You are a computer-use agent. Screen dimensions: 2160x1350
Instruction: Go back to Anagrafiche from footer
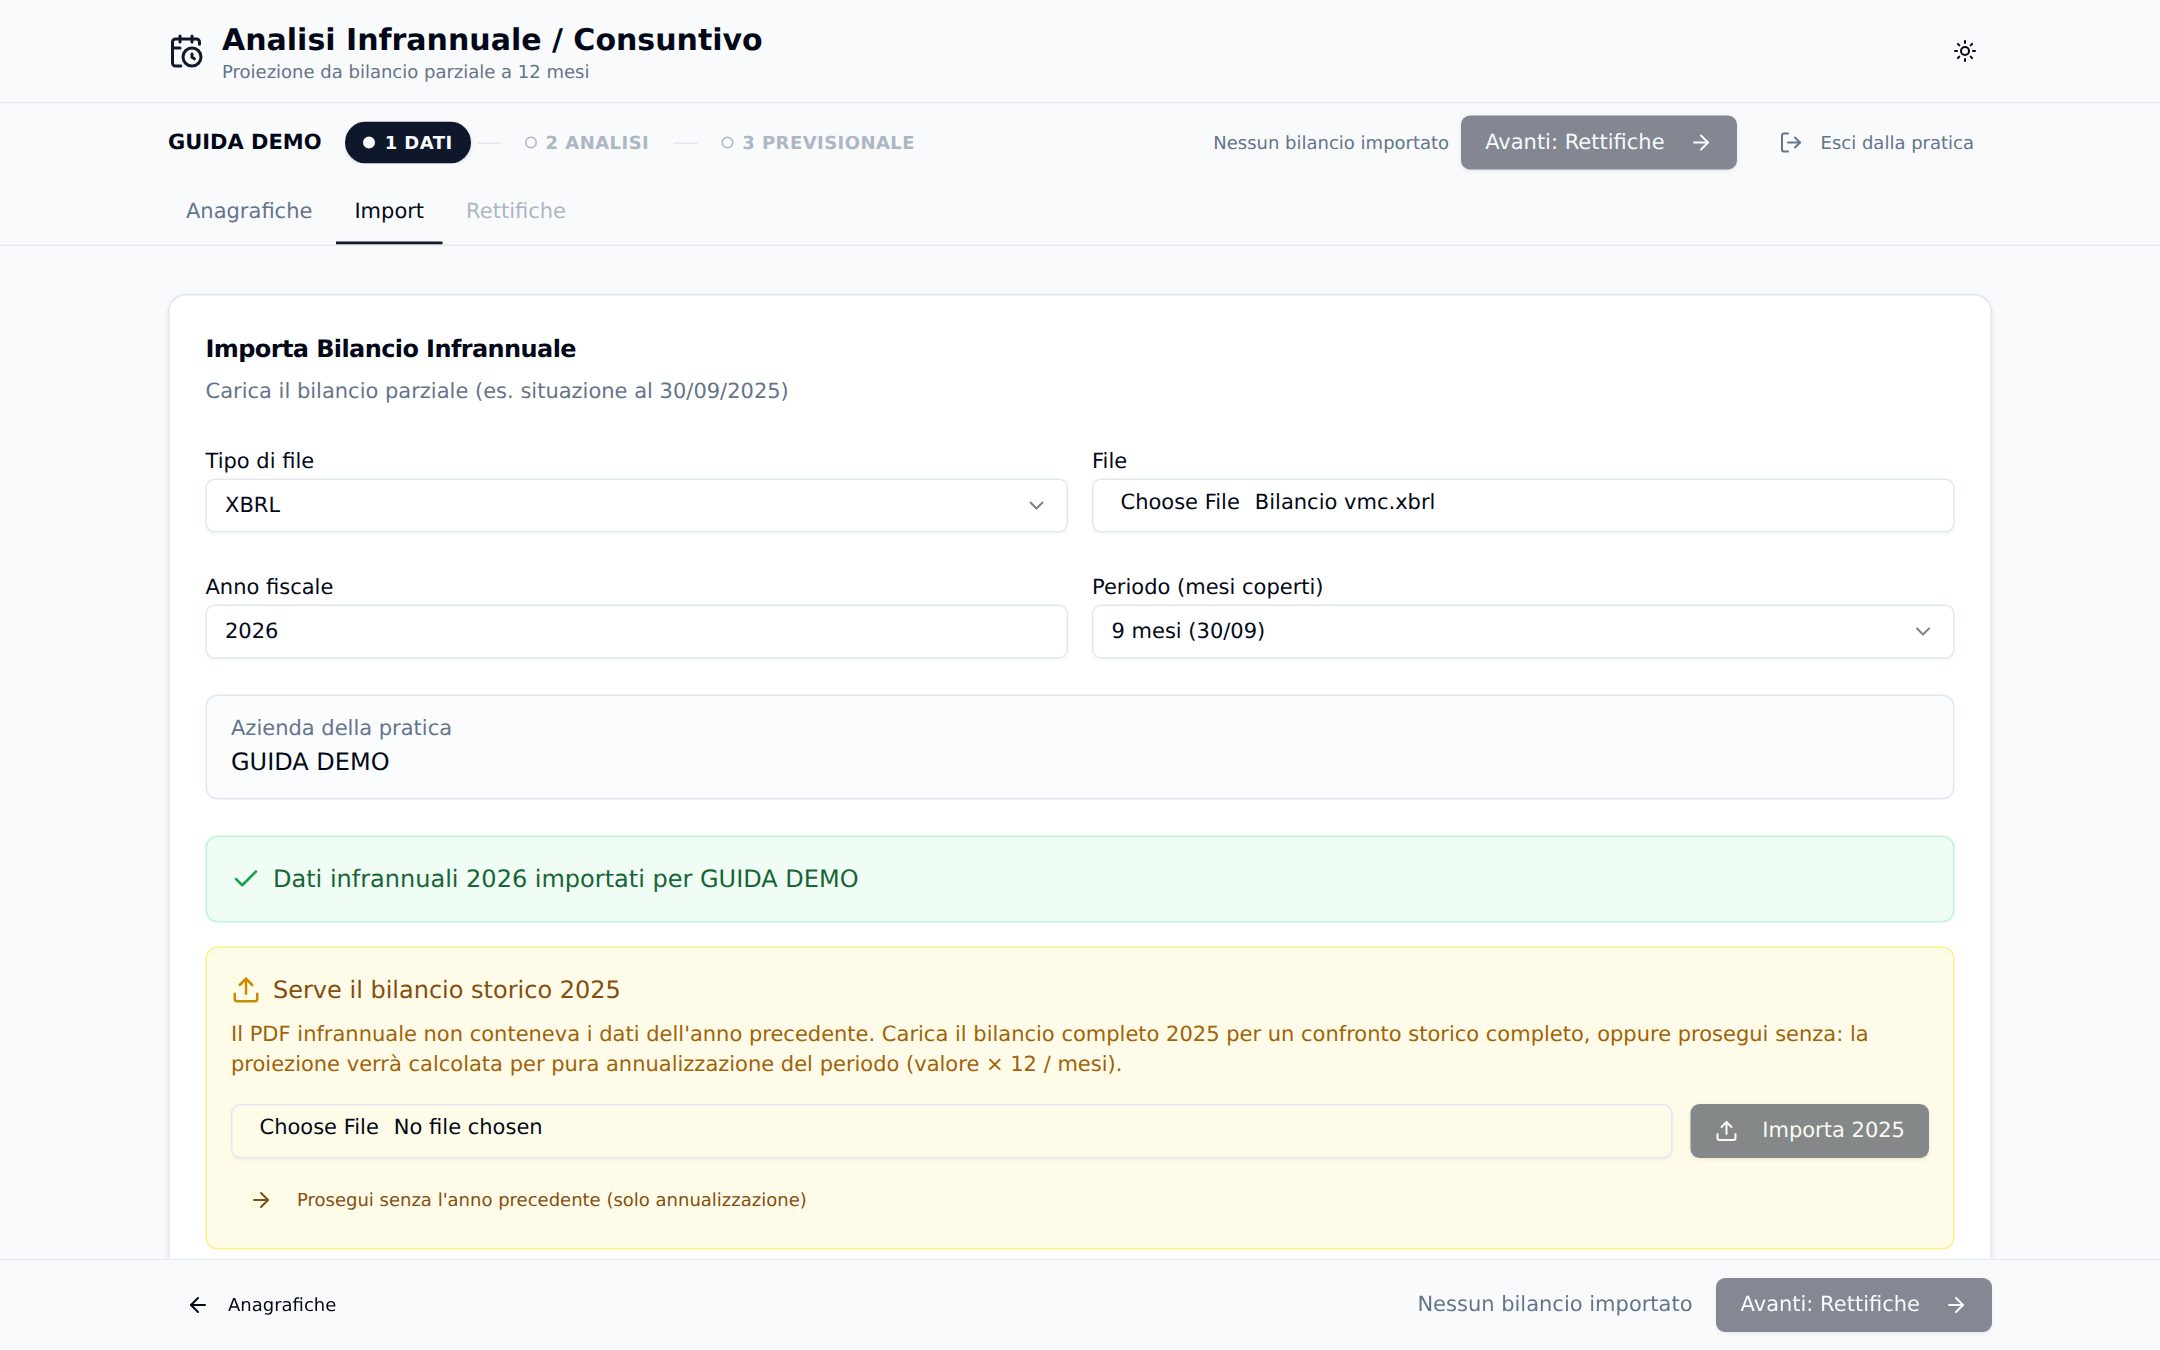pyautogui.click(x=263, y=1305)
